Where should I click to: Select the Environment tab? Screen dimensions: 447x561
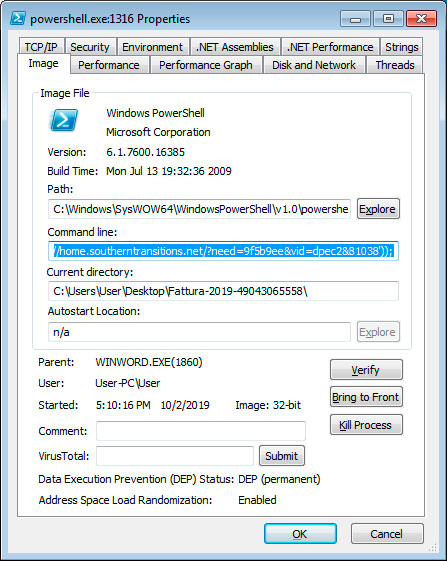[152, 47]
